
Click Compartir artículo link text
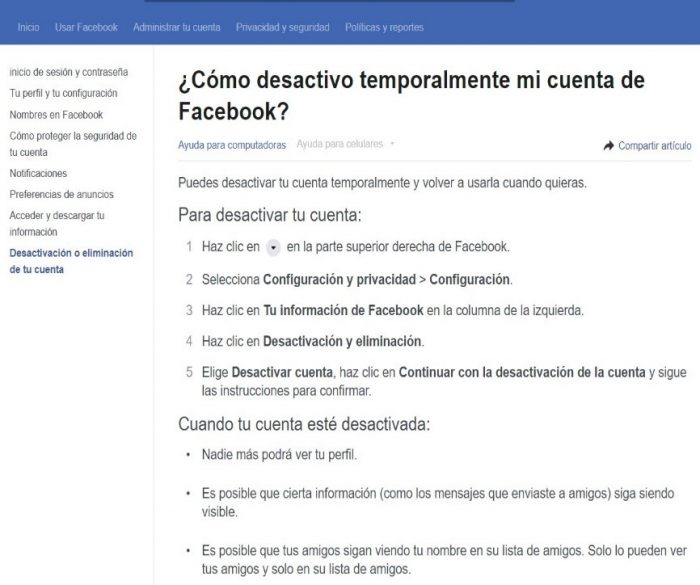tap(654, 146)
